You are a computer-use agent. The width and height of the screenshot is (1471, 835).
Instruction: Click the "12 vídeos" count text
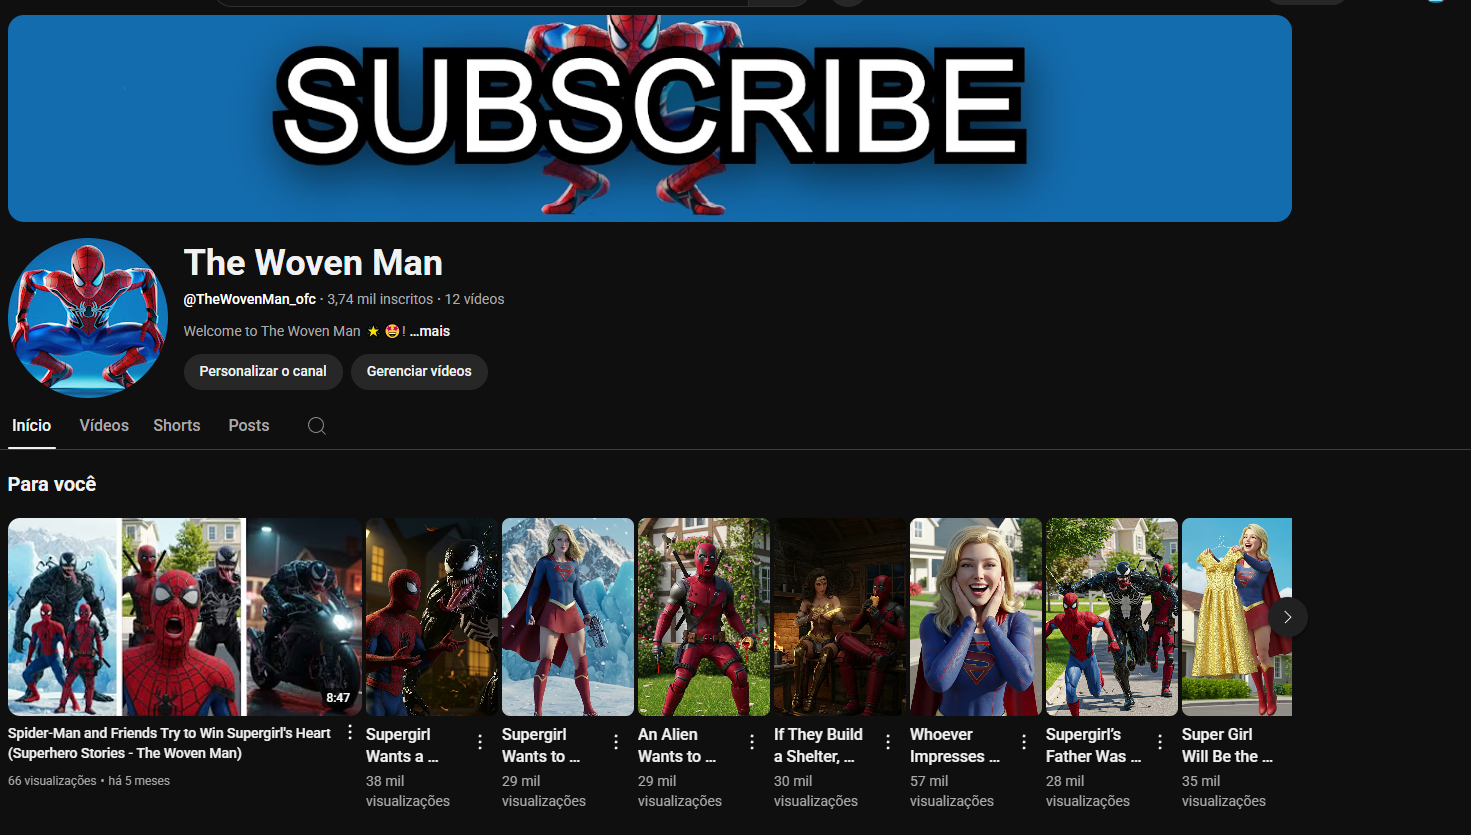(x=475, y=299)
